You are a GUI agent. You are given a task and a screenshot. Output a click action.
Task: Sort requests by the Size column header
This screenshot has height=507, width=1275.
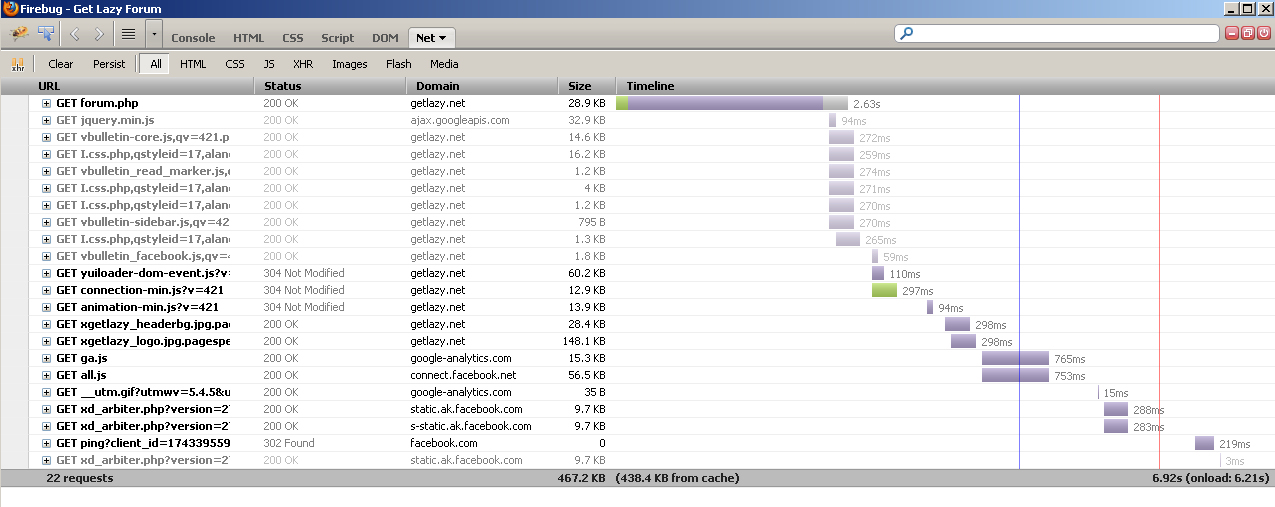coord(580,86)
